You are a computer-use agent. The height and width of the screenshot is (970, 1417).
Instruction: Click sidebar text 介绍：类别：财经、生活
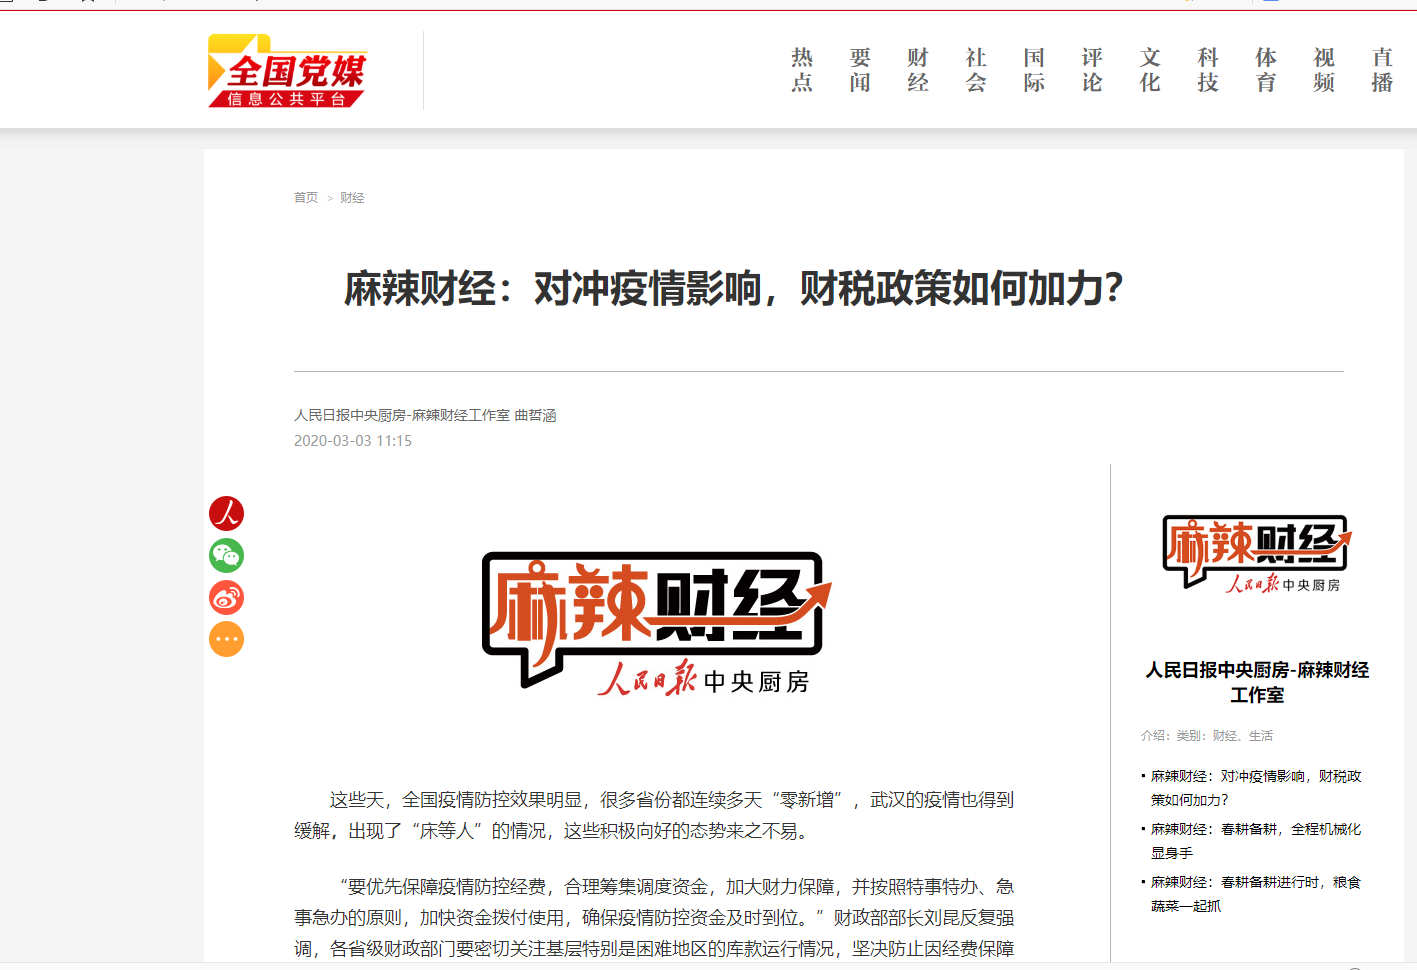click(x=1207, y=736)
